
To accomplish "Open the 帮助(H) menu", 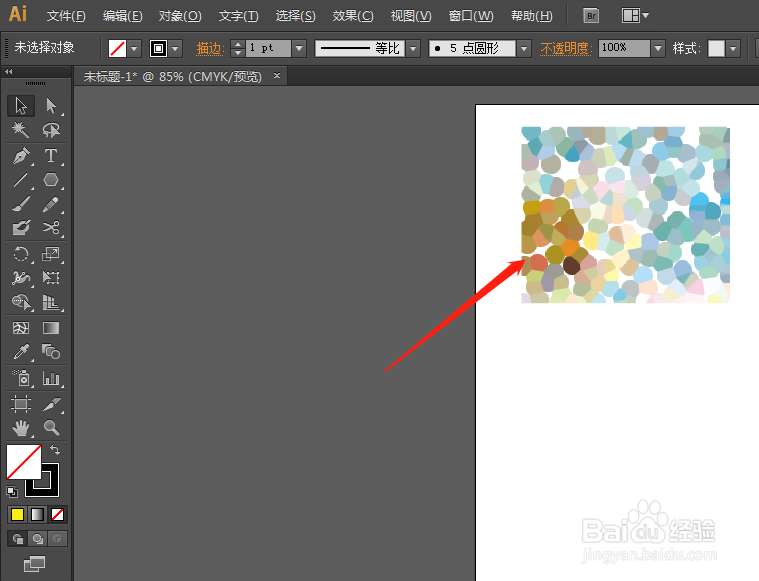I will point(531,16).
